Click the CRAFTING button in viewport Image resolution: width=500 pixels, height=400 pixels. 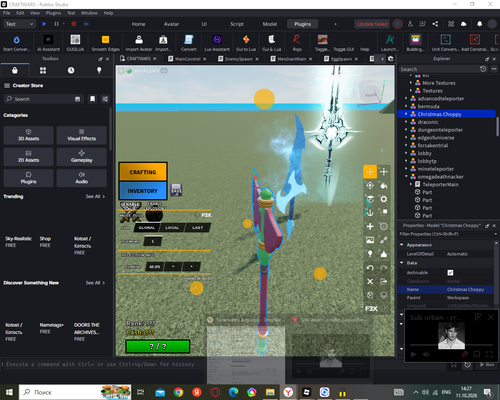click(143, 172)
